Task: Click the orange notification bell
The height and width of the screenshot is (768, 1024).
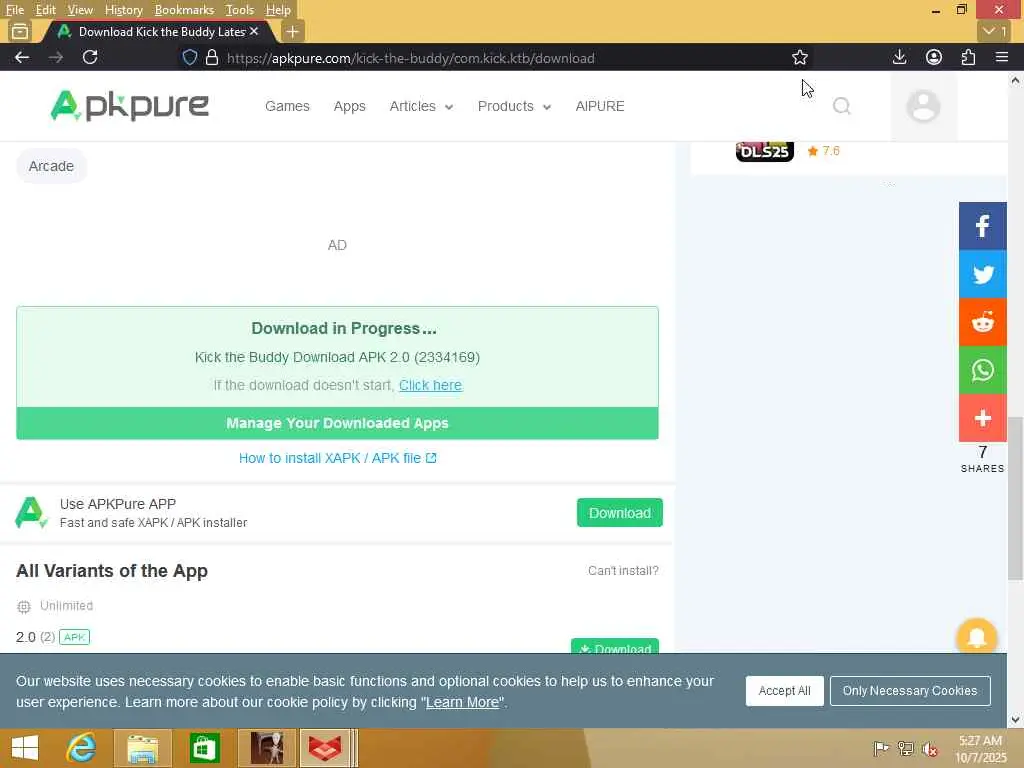Action: [x=976, y=637]
